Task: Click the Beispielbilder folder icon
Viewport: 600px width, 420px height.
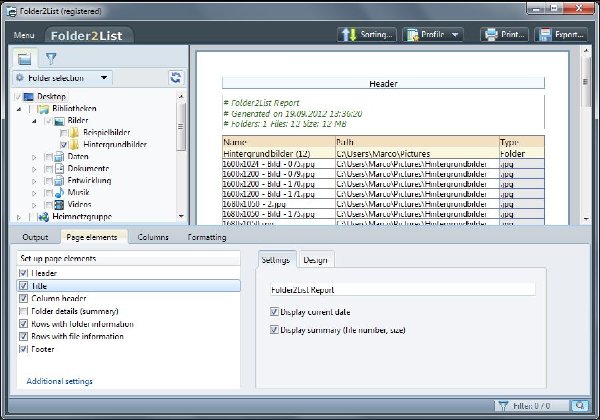Action: 74,133
